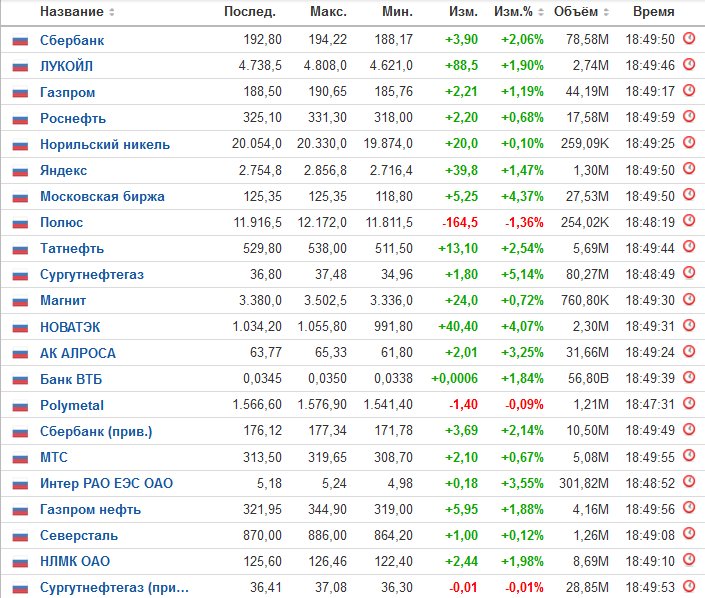This screenshot has height=598, width=705.
Task: Click the Russian flag icon beside Газпром
Action: [20, 93]
